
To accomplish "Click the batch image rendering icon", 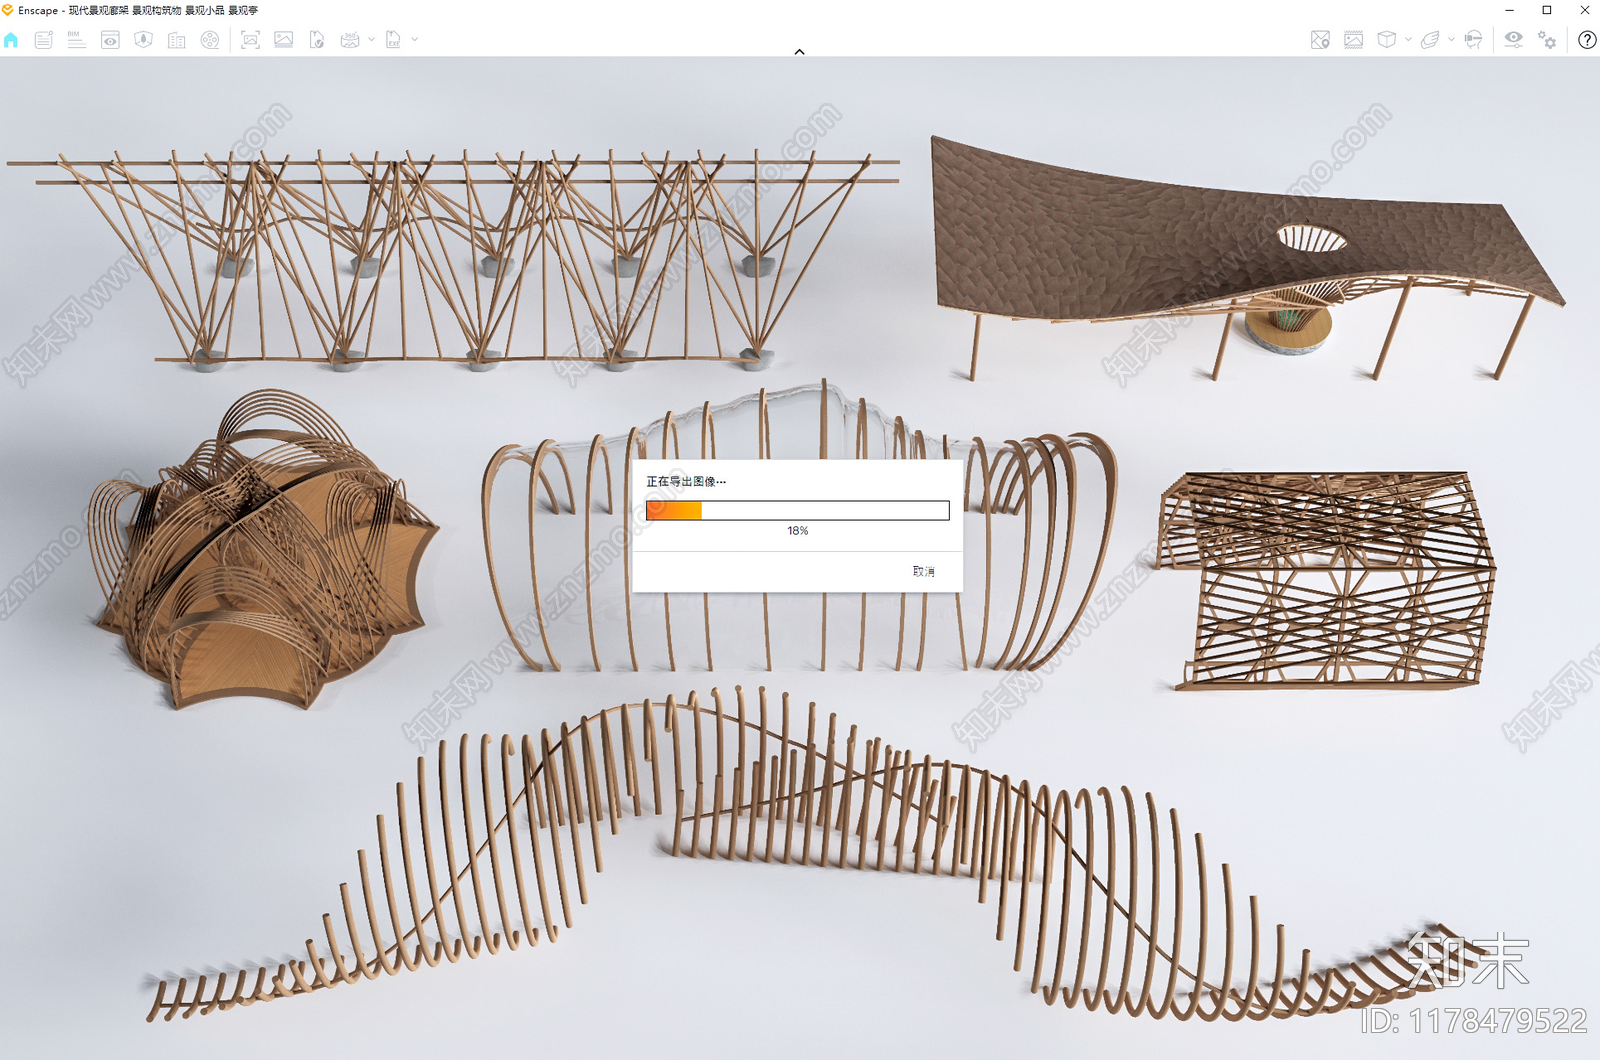I will [284, 40].
